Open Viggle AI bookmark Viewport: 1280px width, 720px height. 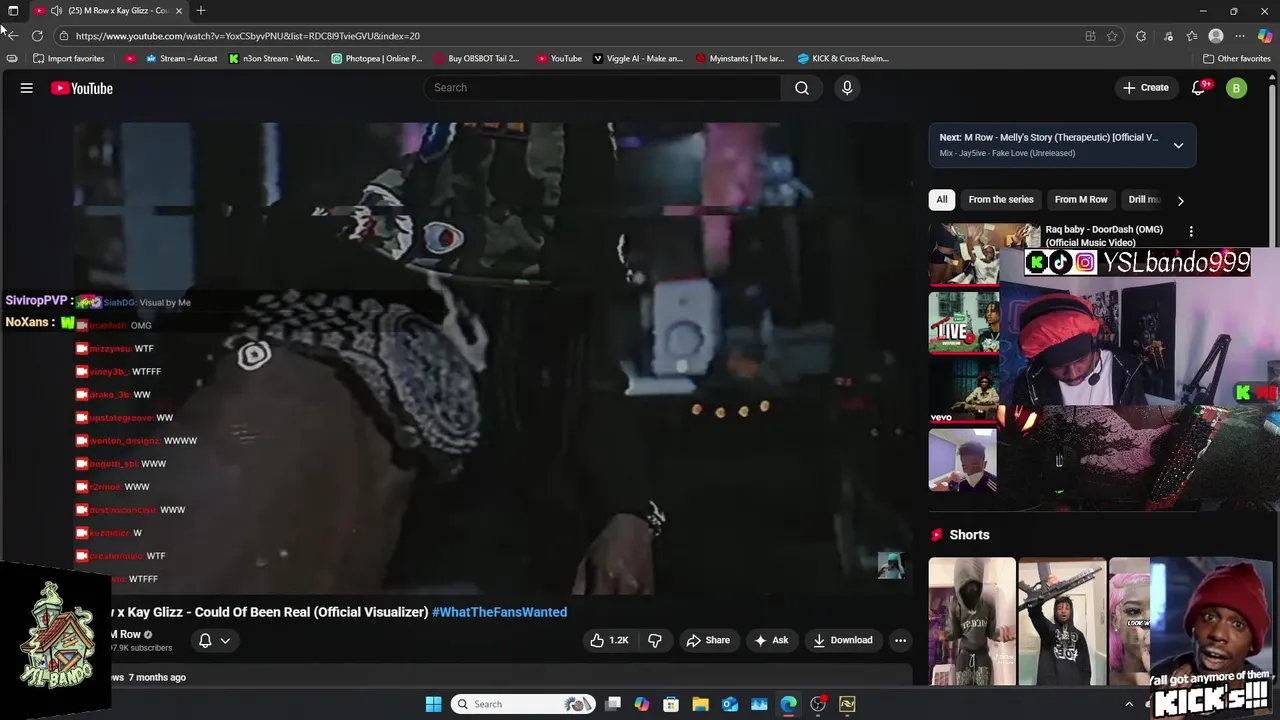(638, 58)
